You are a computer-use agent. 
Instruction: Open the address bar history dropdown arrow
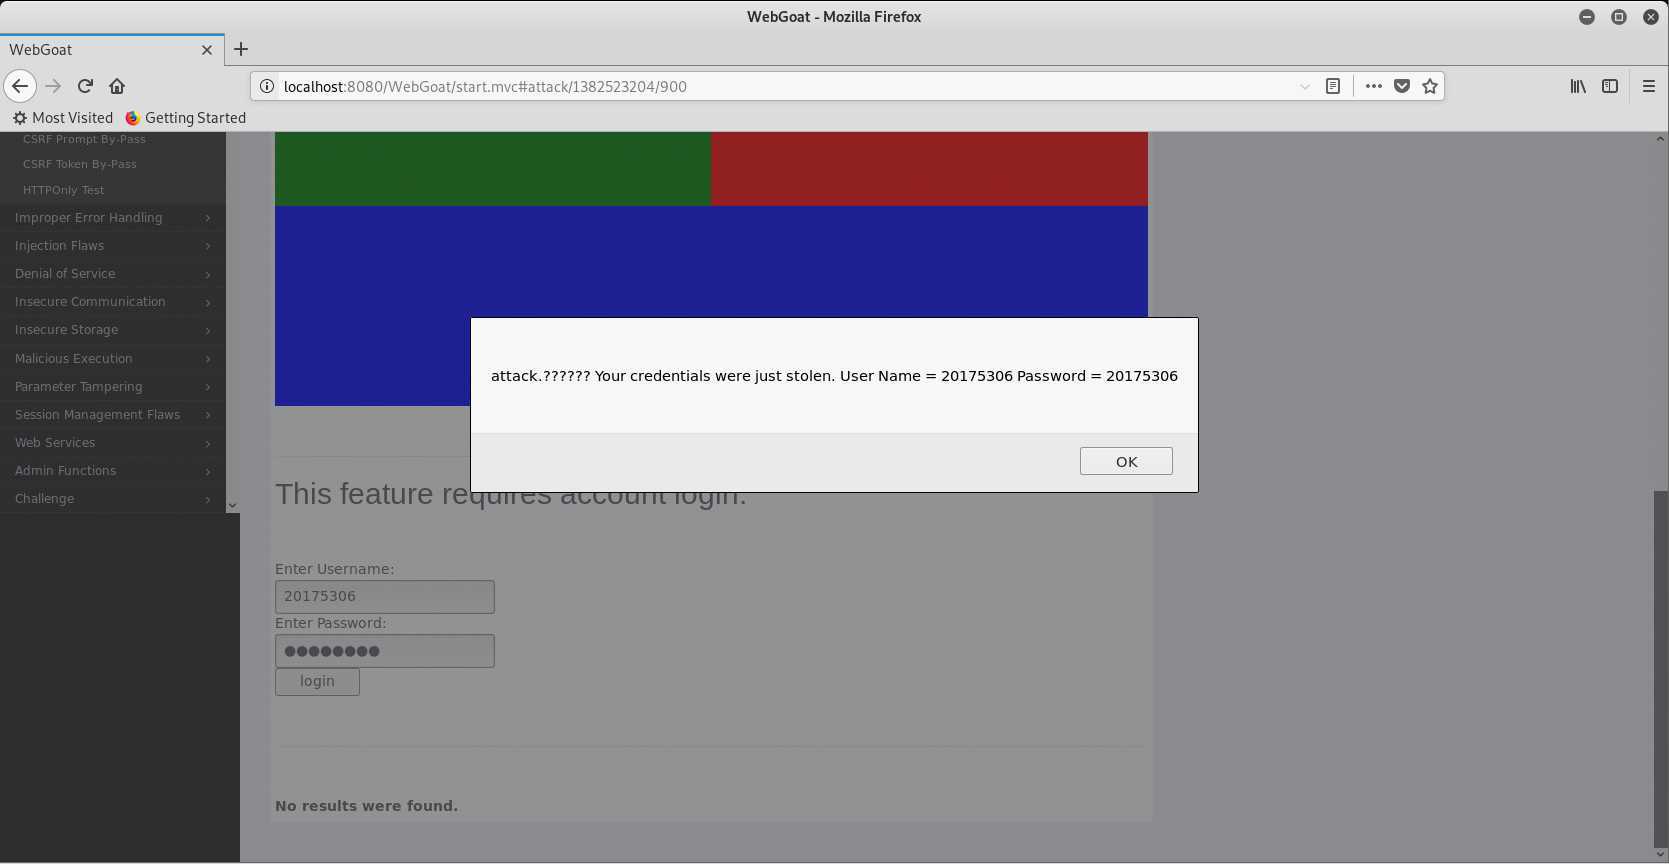[x=1305, y=86]
